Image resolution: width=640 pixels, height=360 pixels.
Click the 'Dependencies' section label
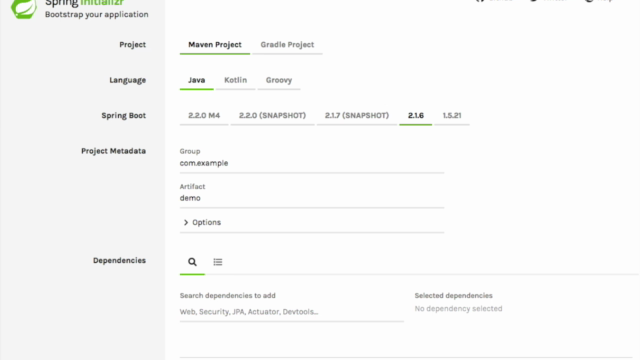tap(119, 260)
